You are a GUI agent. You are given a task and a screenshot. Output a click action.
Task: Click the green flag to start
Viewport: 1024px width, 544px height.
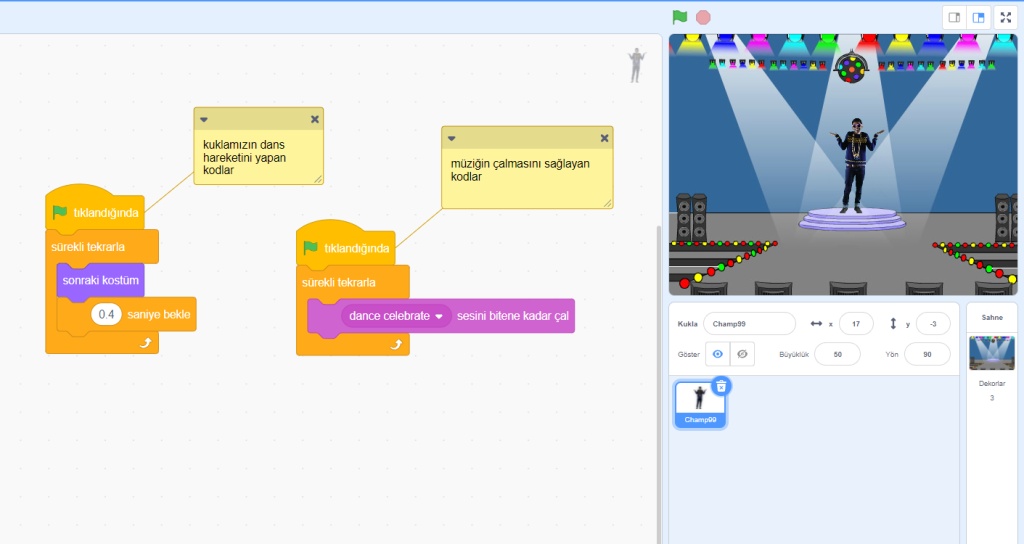(x=680, y=17)
